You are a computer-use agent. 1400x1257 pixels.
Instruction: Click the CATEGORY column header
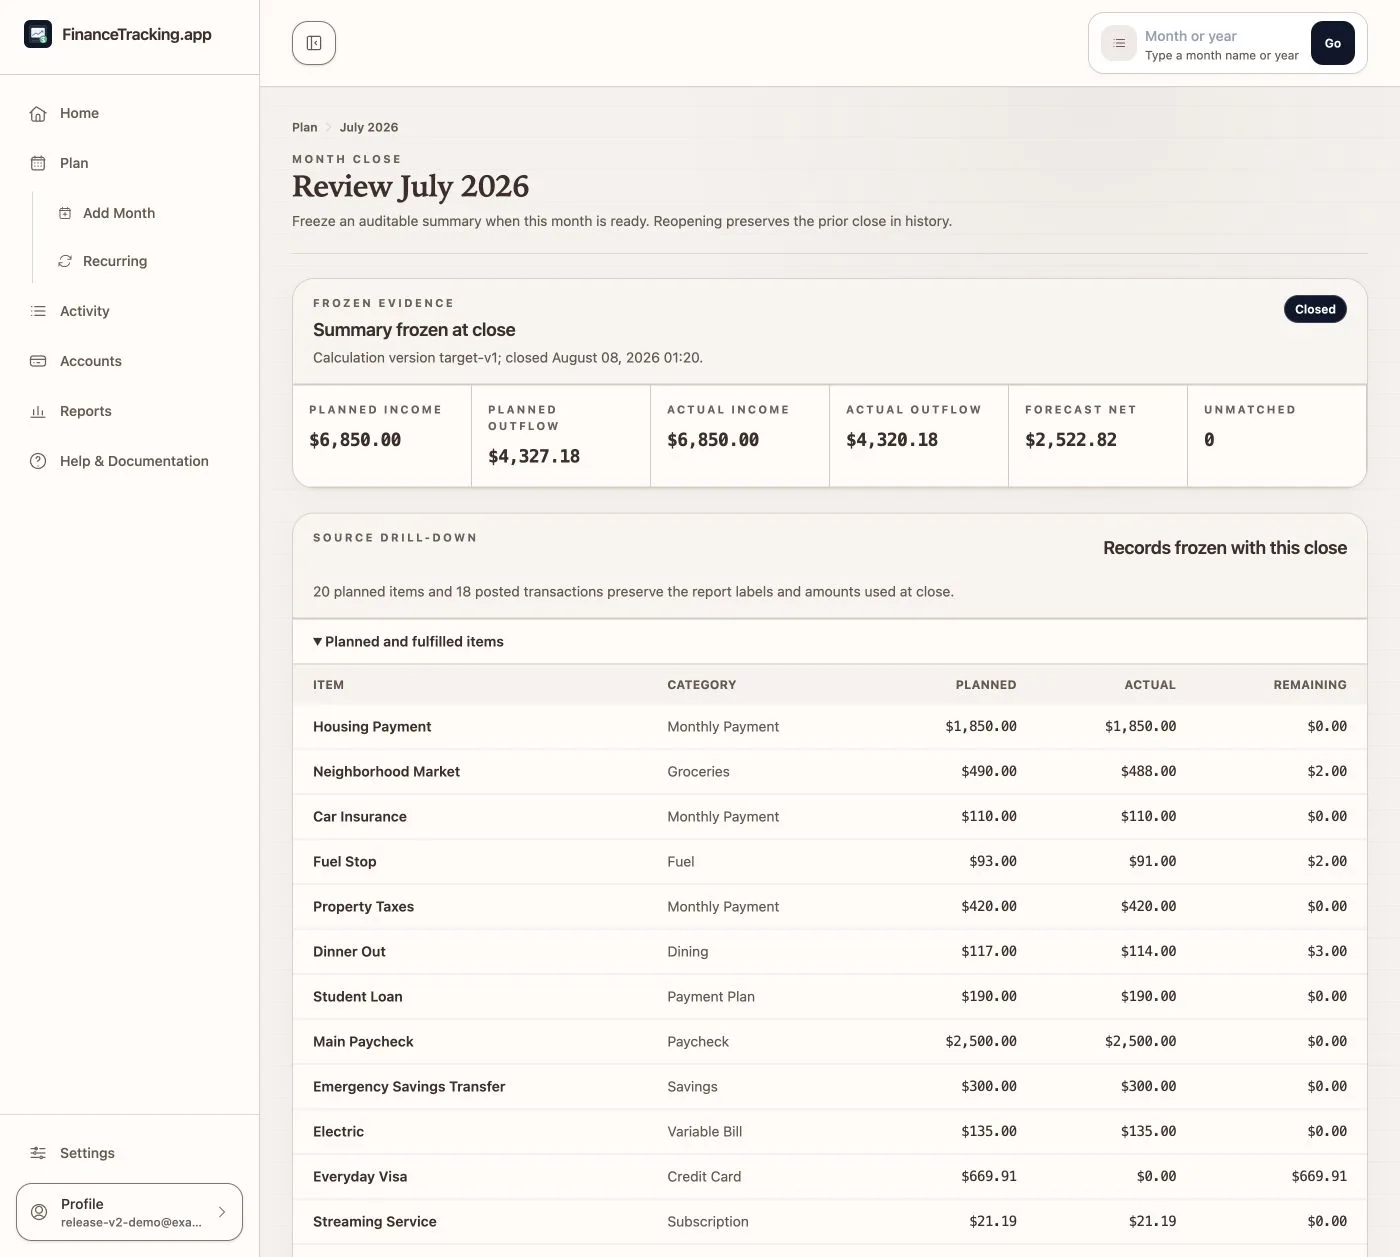(x=702, y=685)
